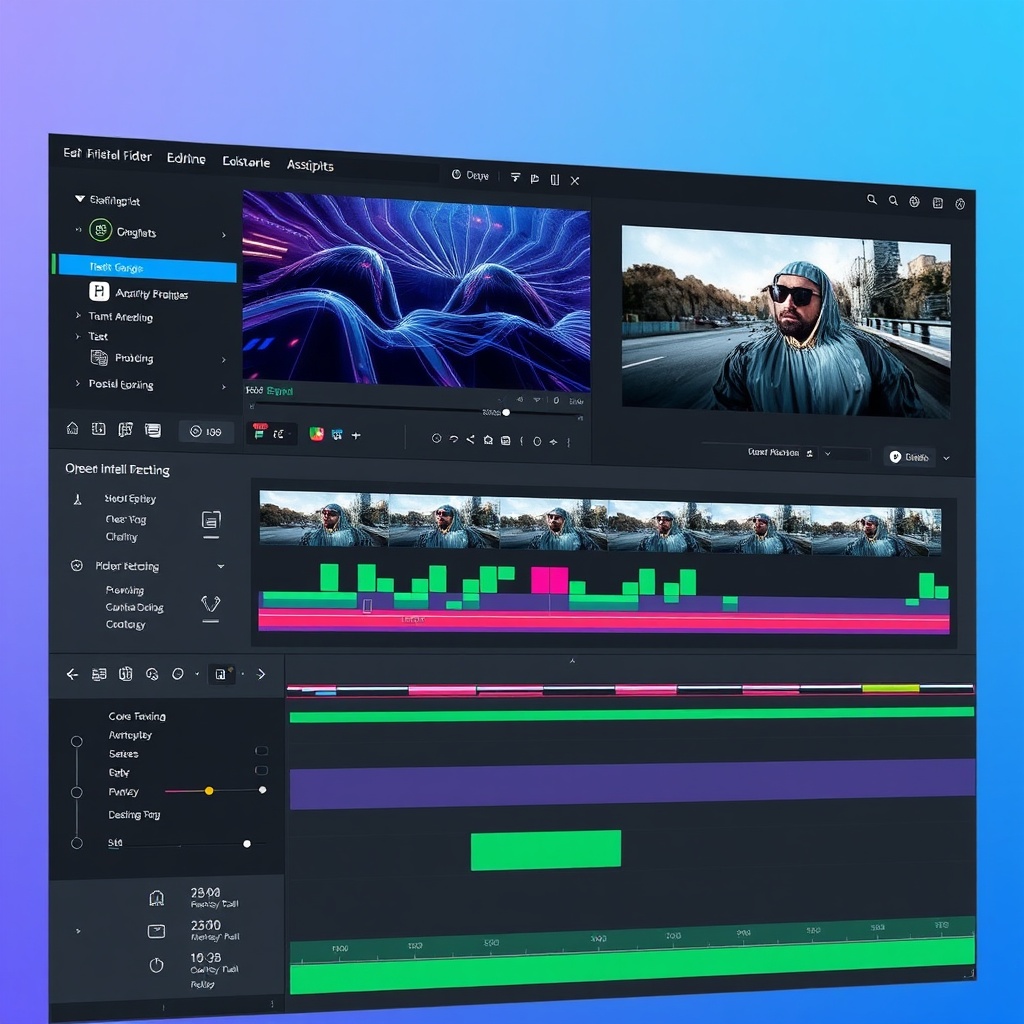
Task: Select the short green clip below the purple track
Action: point(546,850)
